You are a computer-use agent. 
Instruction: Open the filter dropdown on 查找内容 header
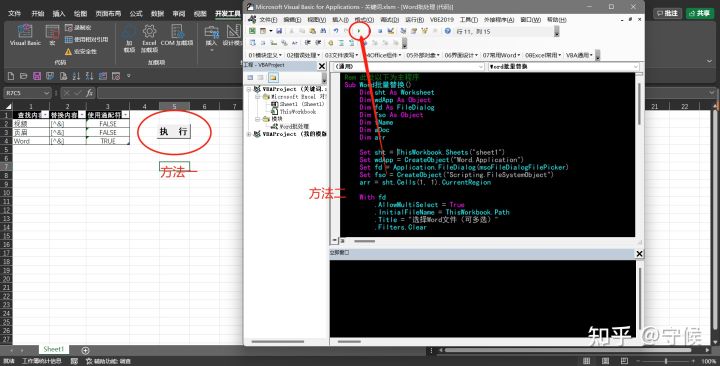[x=45, y=115]
